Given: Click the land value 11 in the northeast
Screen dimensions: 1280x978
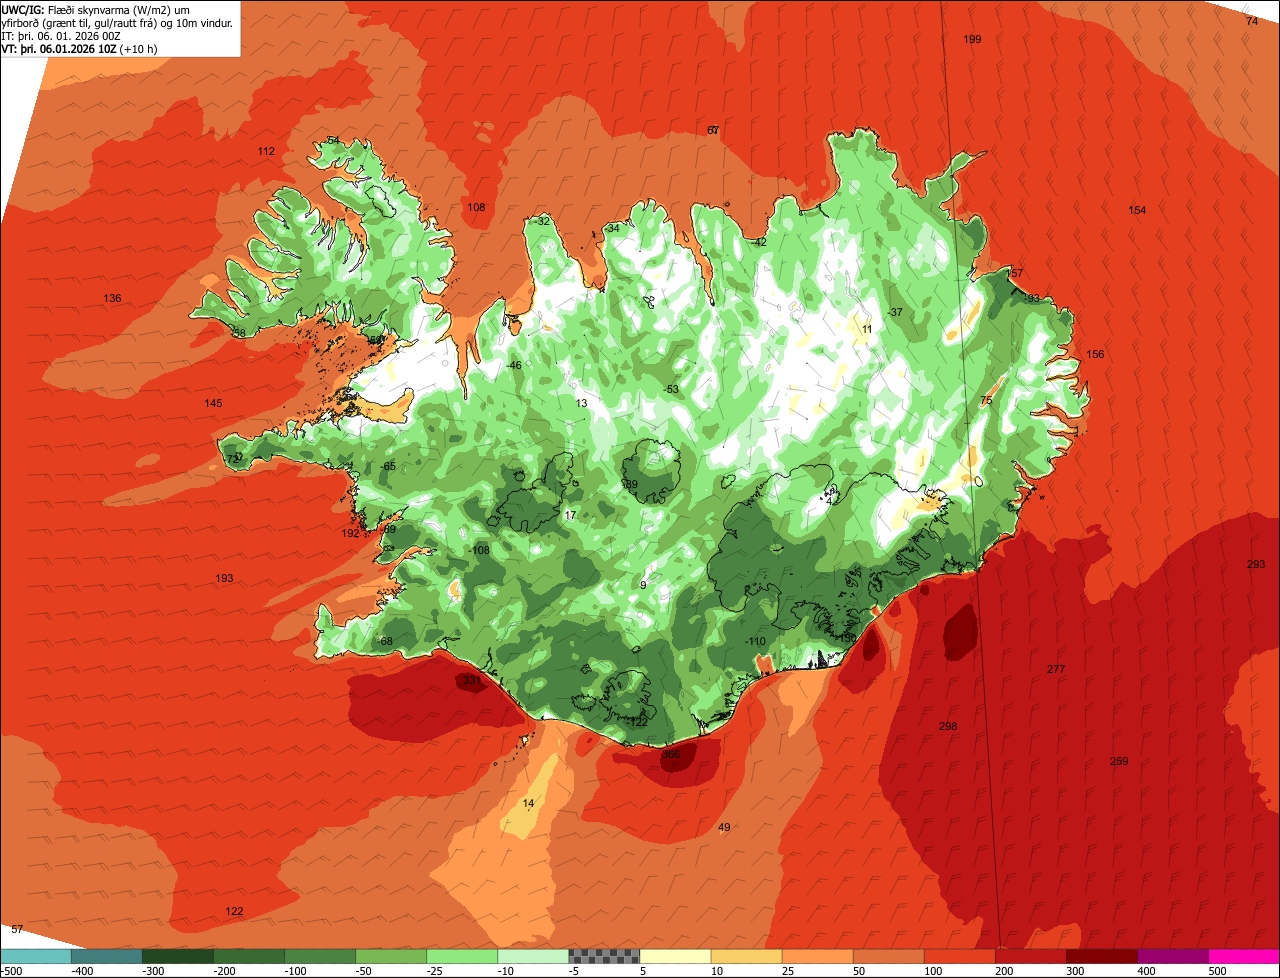Looking at the screenshot, I should (867, 329).
